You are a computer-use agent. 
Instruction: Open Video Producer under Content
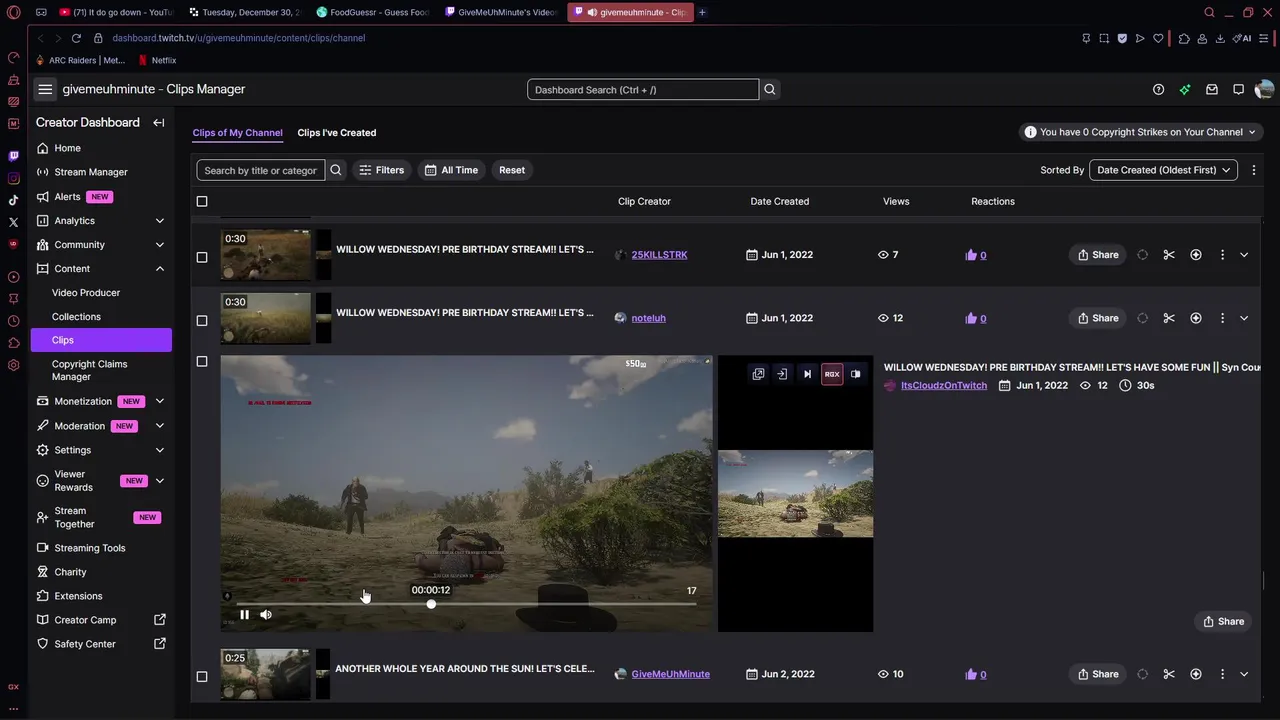(86, 292)
